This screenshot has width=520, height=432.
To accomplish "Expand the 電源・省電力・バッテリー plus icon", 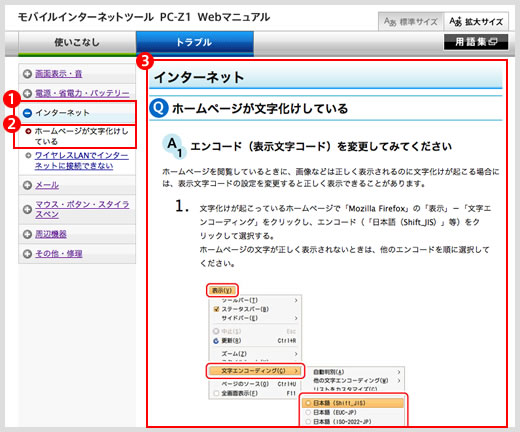I will tap(27, 93).
